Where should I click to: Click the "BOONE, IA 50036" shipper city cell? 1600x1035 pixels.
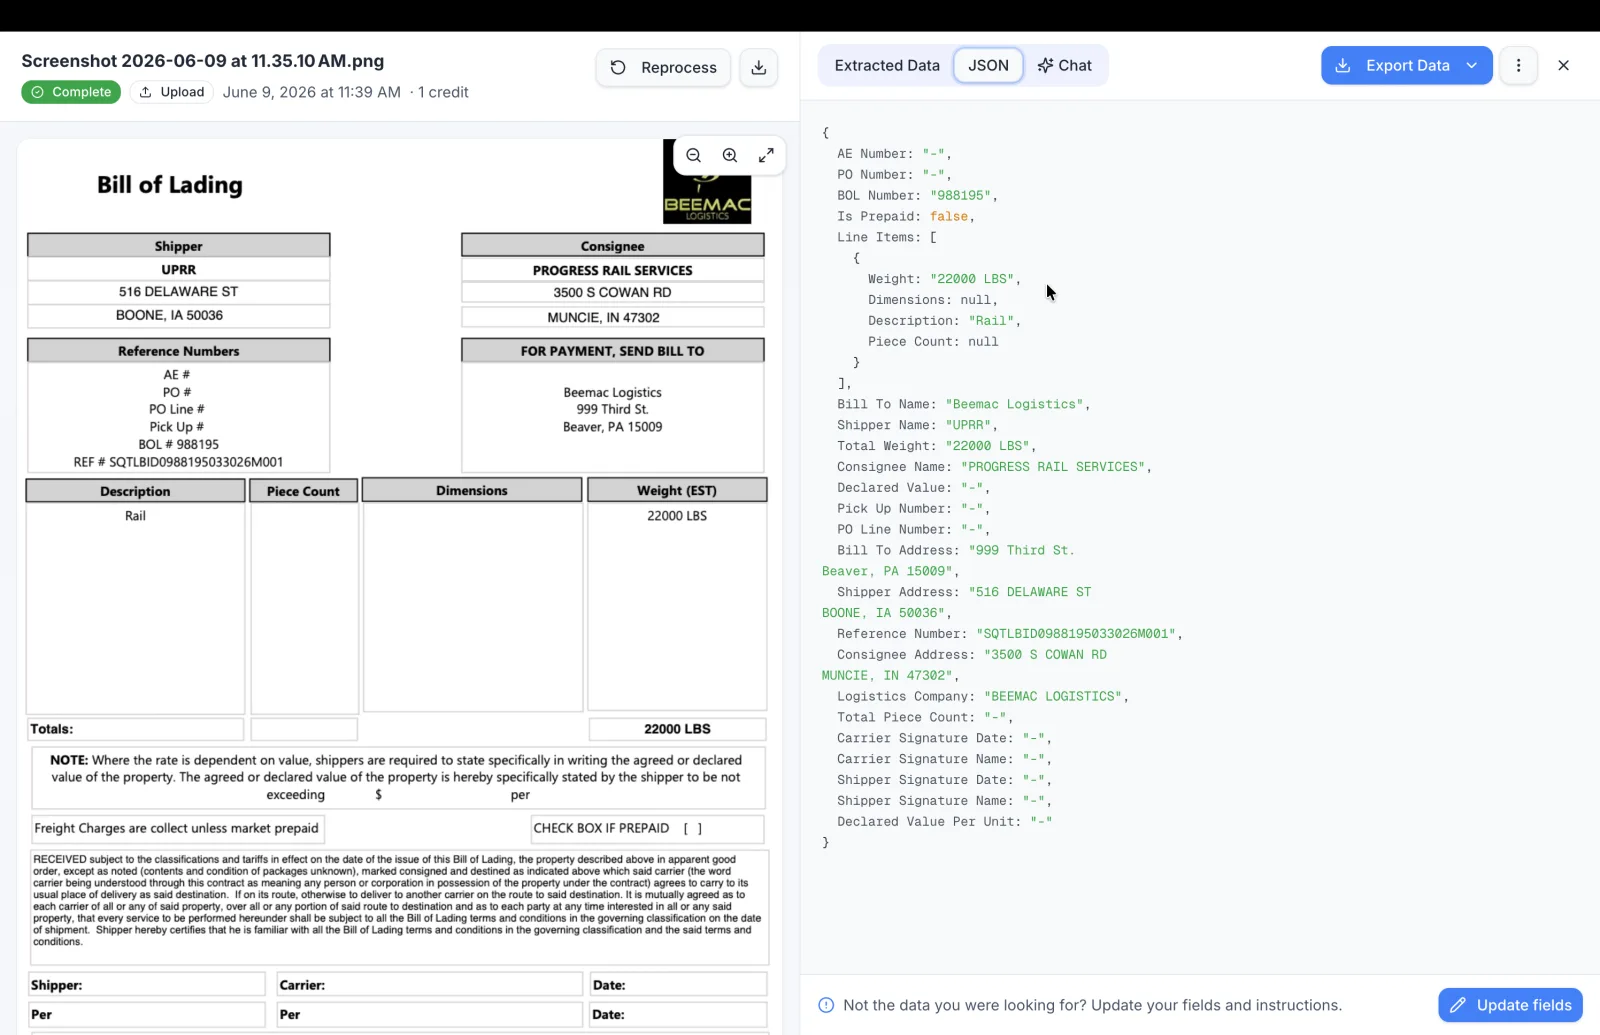(x=179, y=315)
